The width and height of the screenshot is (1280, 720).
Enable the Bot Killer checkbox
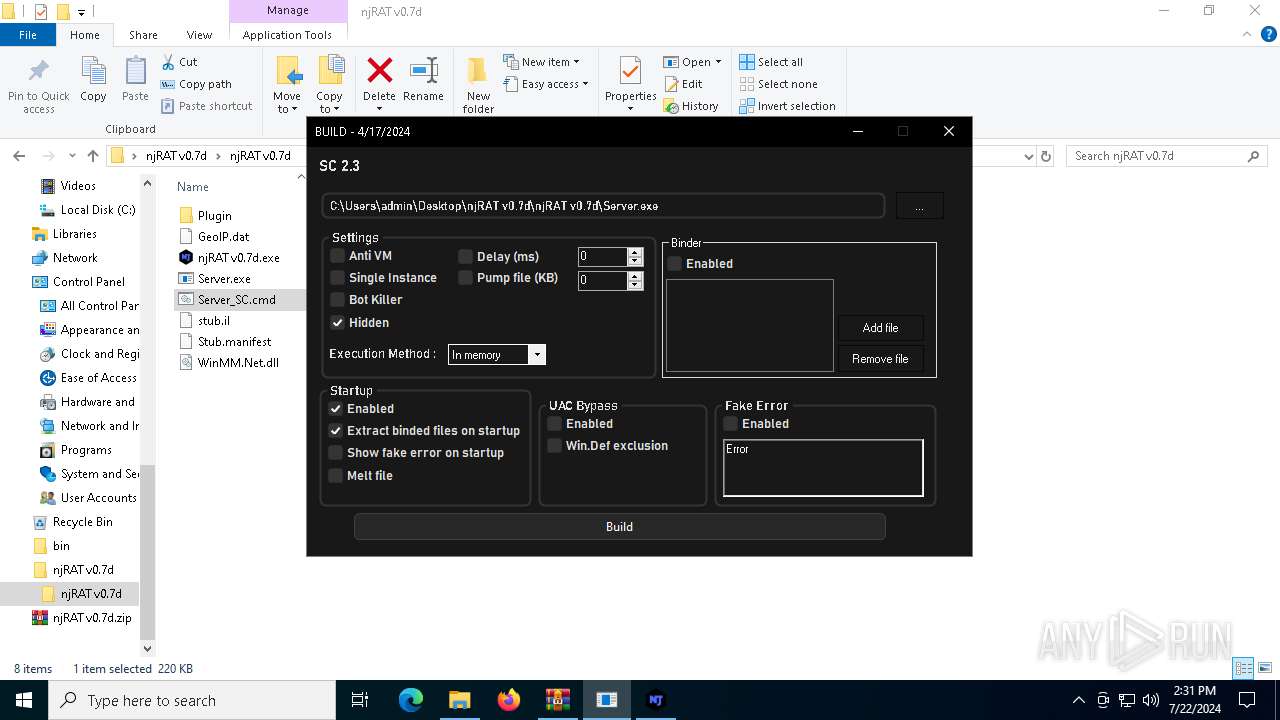tap(337, 300)
